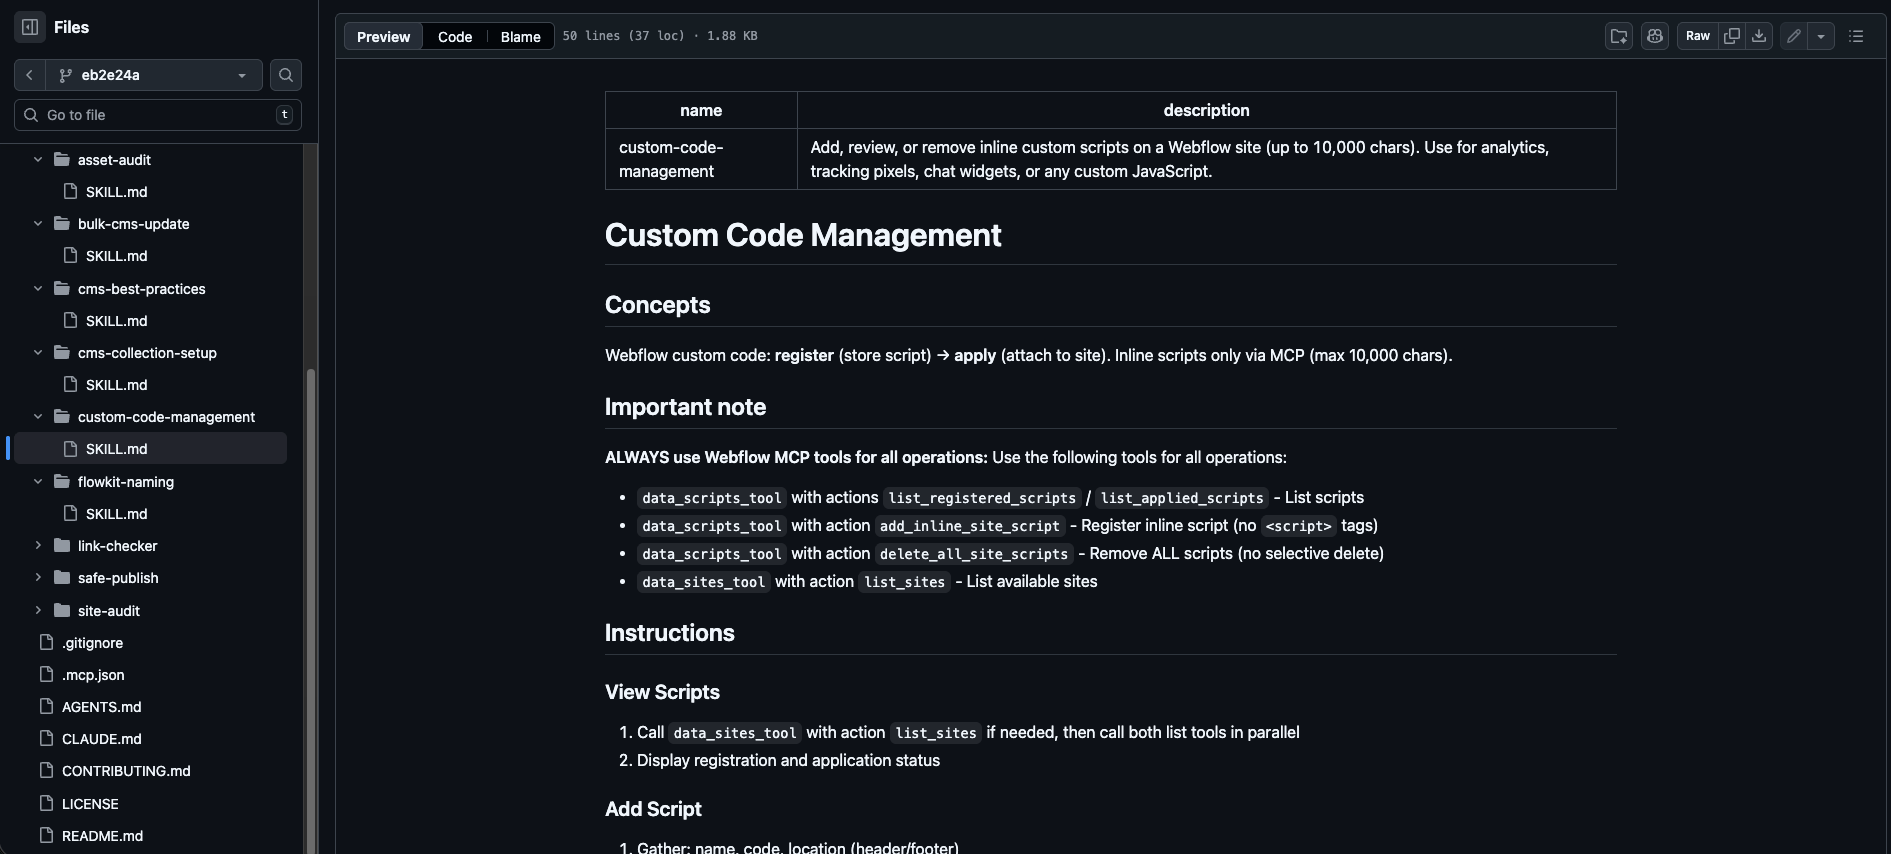Image resolution: width=1891 pixels, height=854 pixels.
Task: Click the delete_all_site_scripts code text
Action: click(x=974, y=554)
